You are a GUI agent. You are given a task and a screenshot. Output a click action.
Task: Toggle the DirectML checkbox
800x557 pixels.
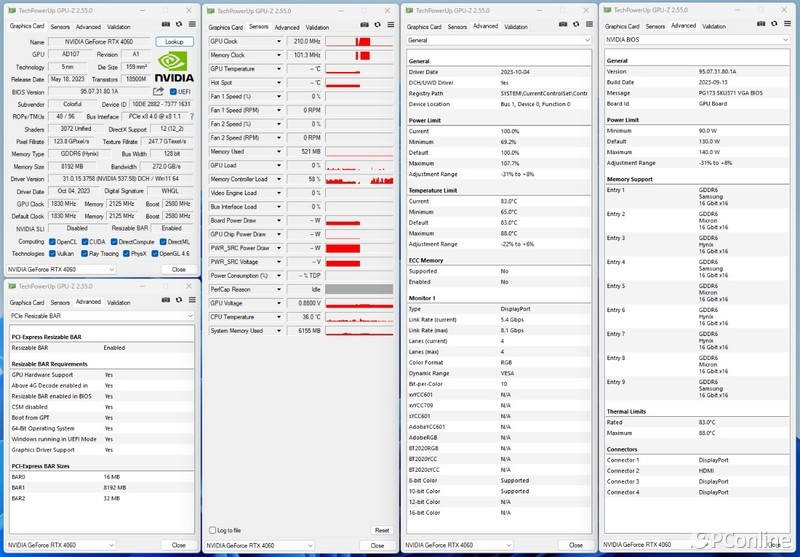[x=163, y=242]
